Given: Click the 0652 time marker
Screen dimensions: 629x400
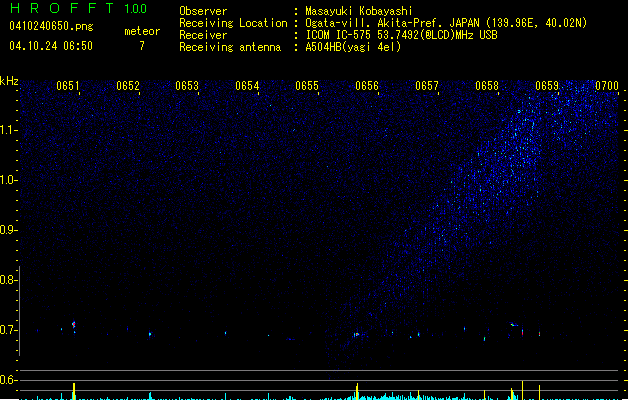Looking at the screenshot, I should (x=128, y=86).
